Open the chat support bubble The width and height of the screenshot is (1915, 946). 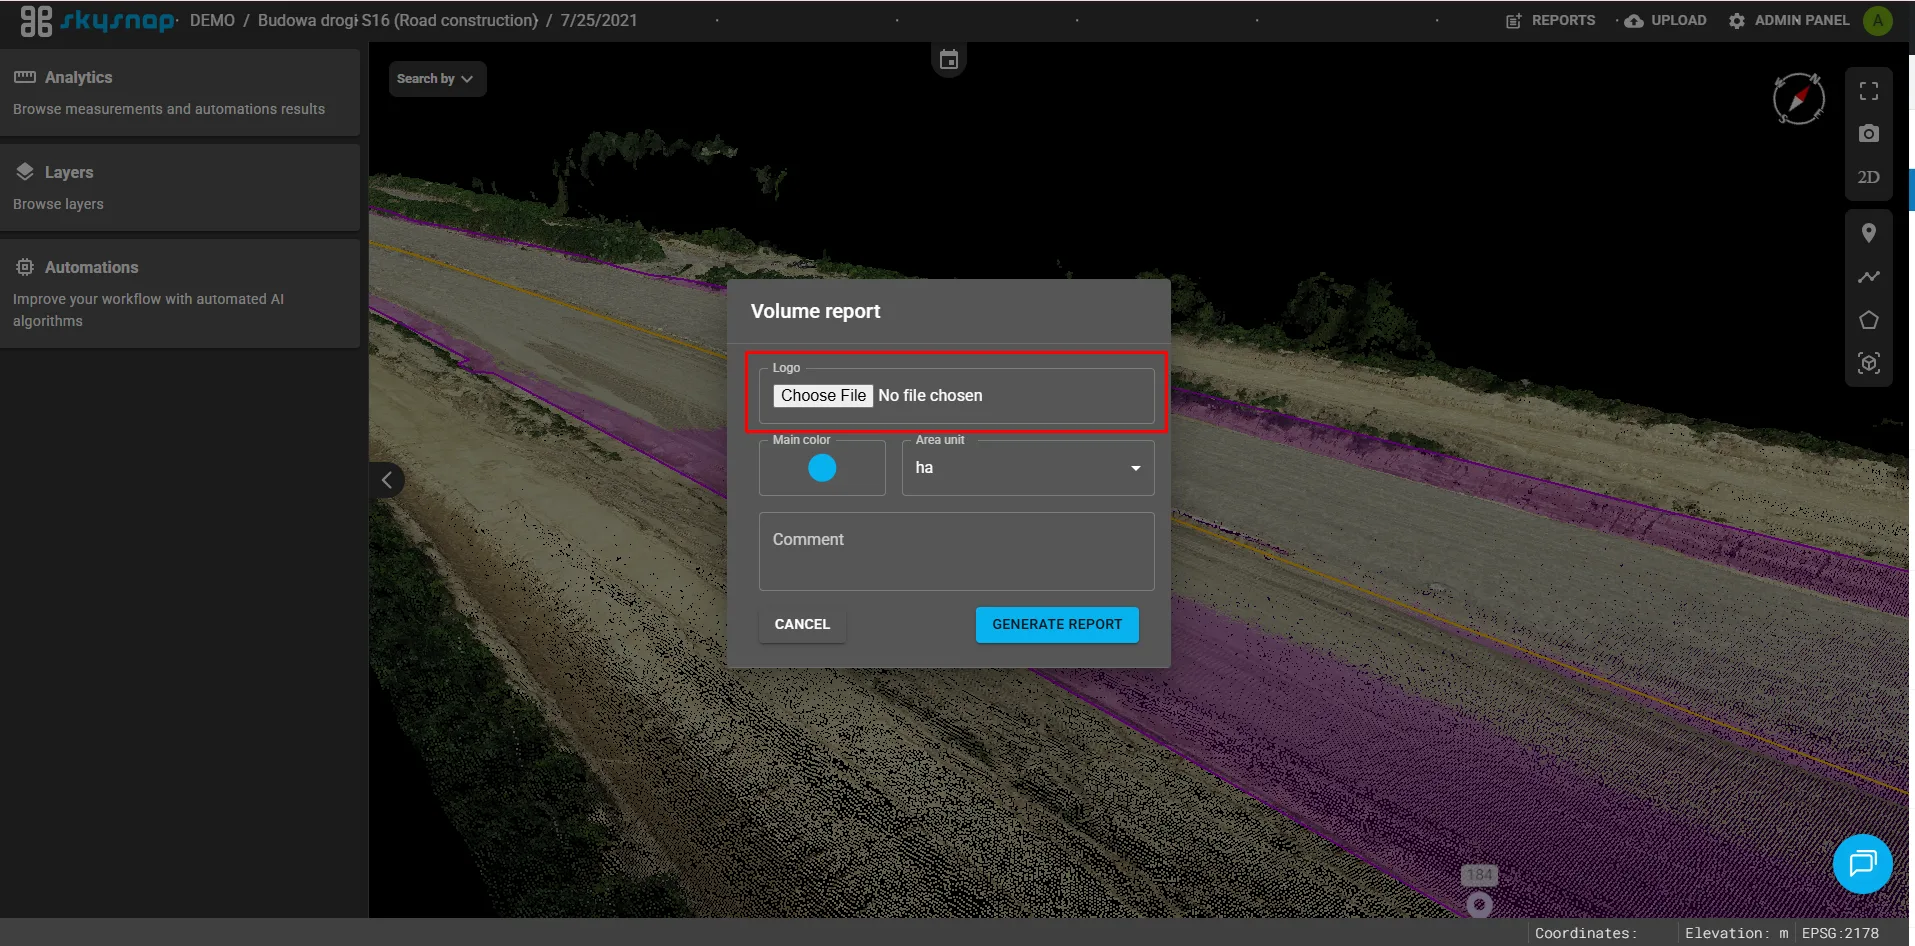(1862, 863)
